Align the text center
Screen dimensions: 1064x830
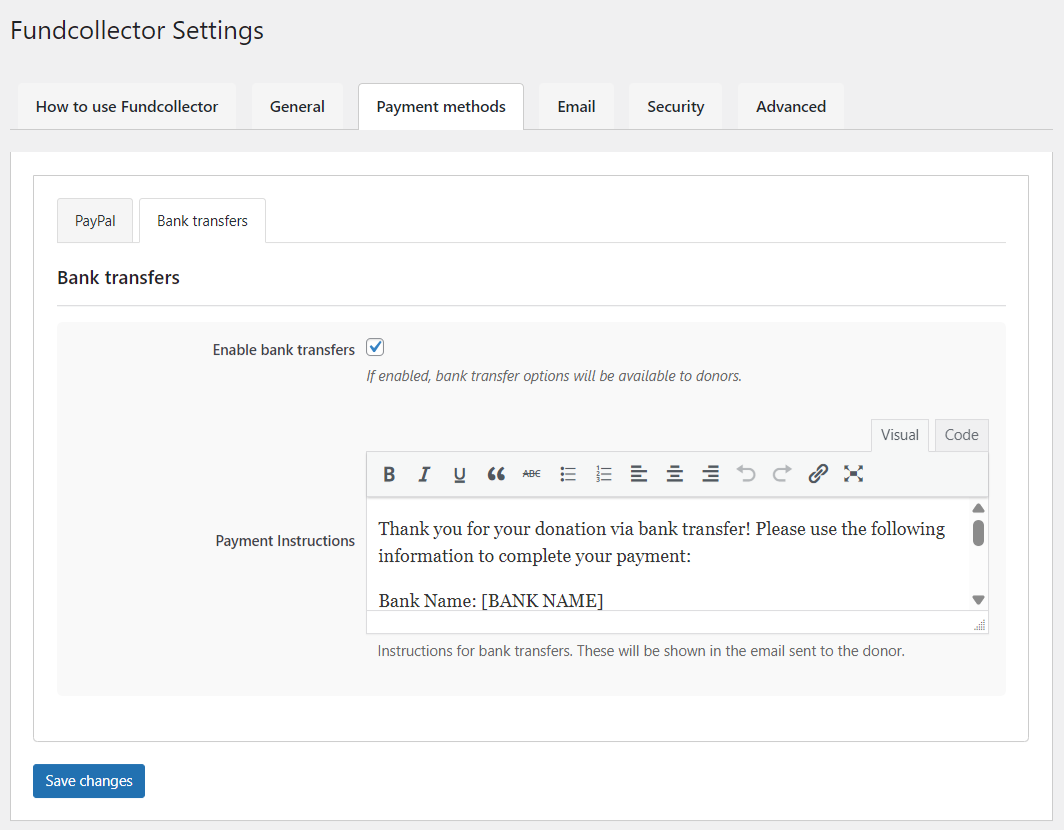(674, 474)
